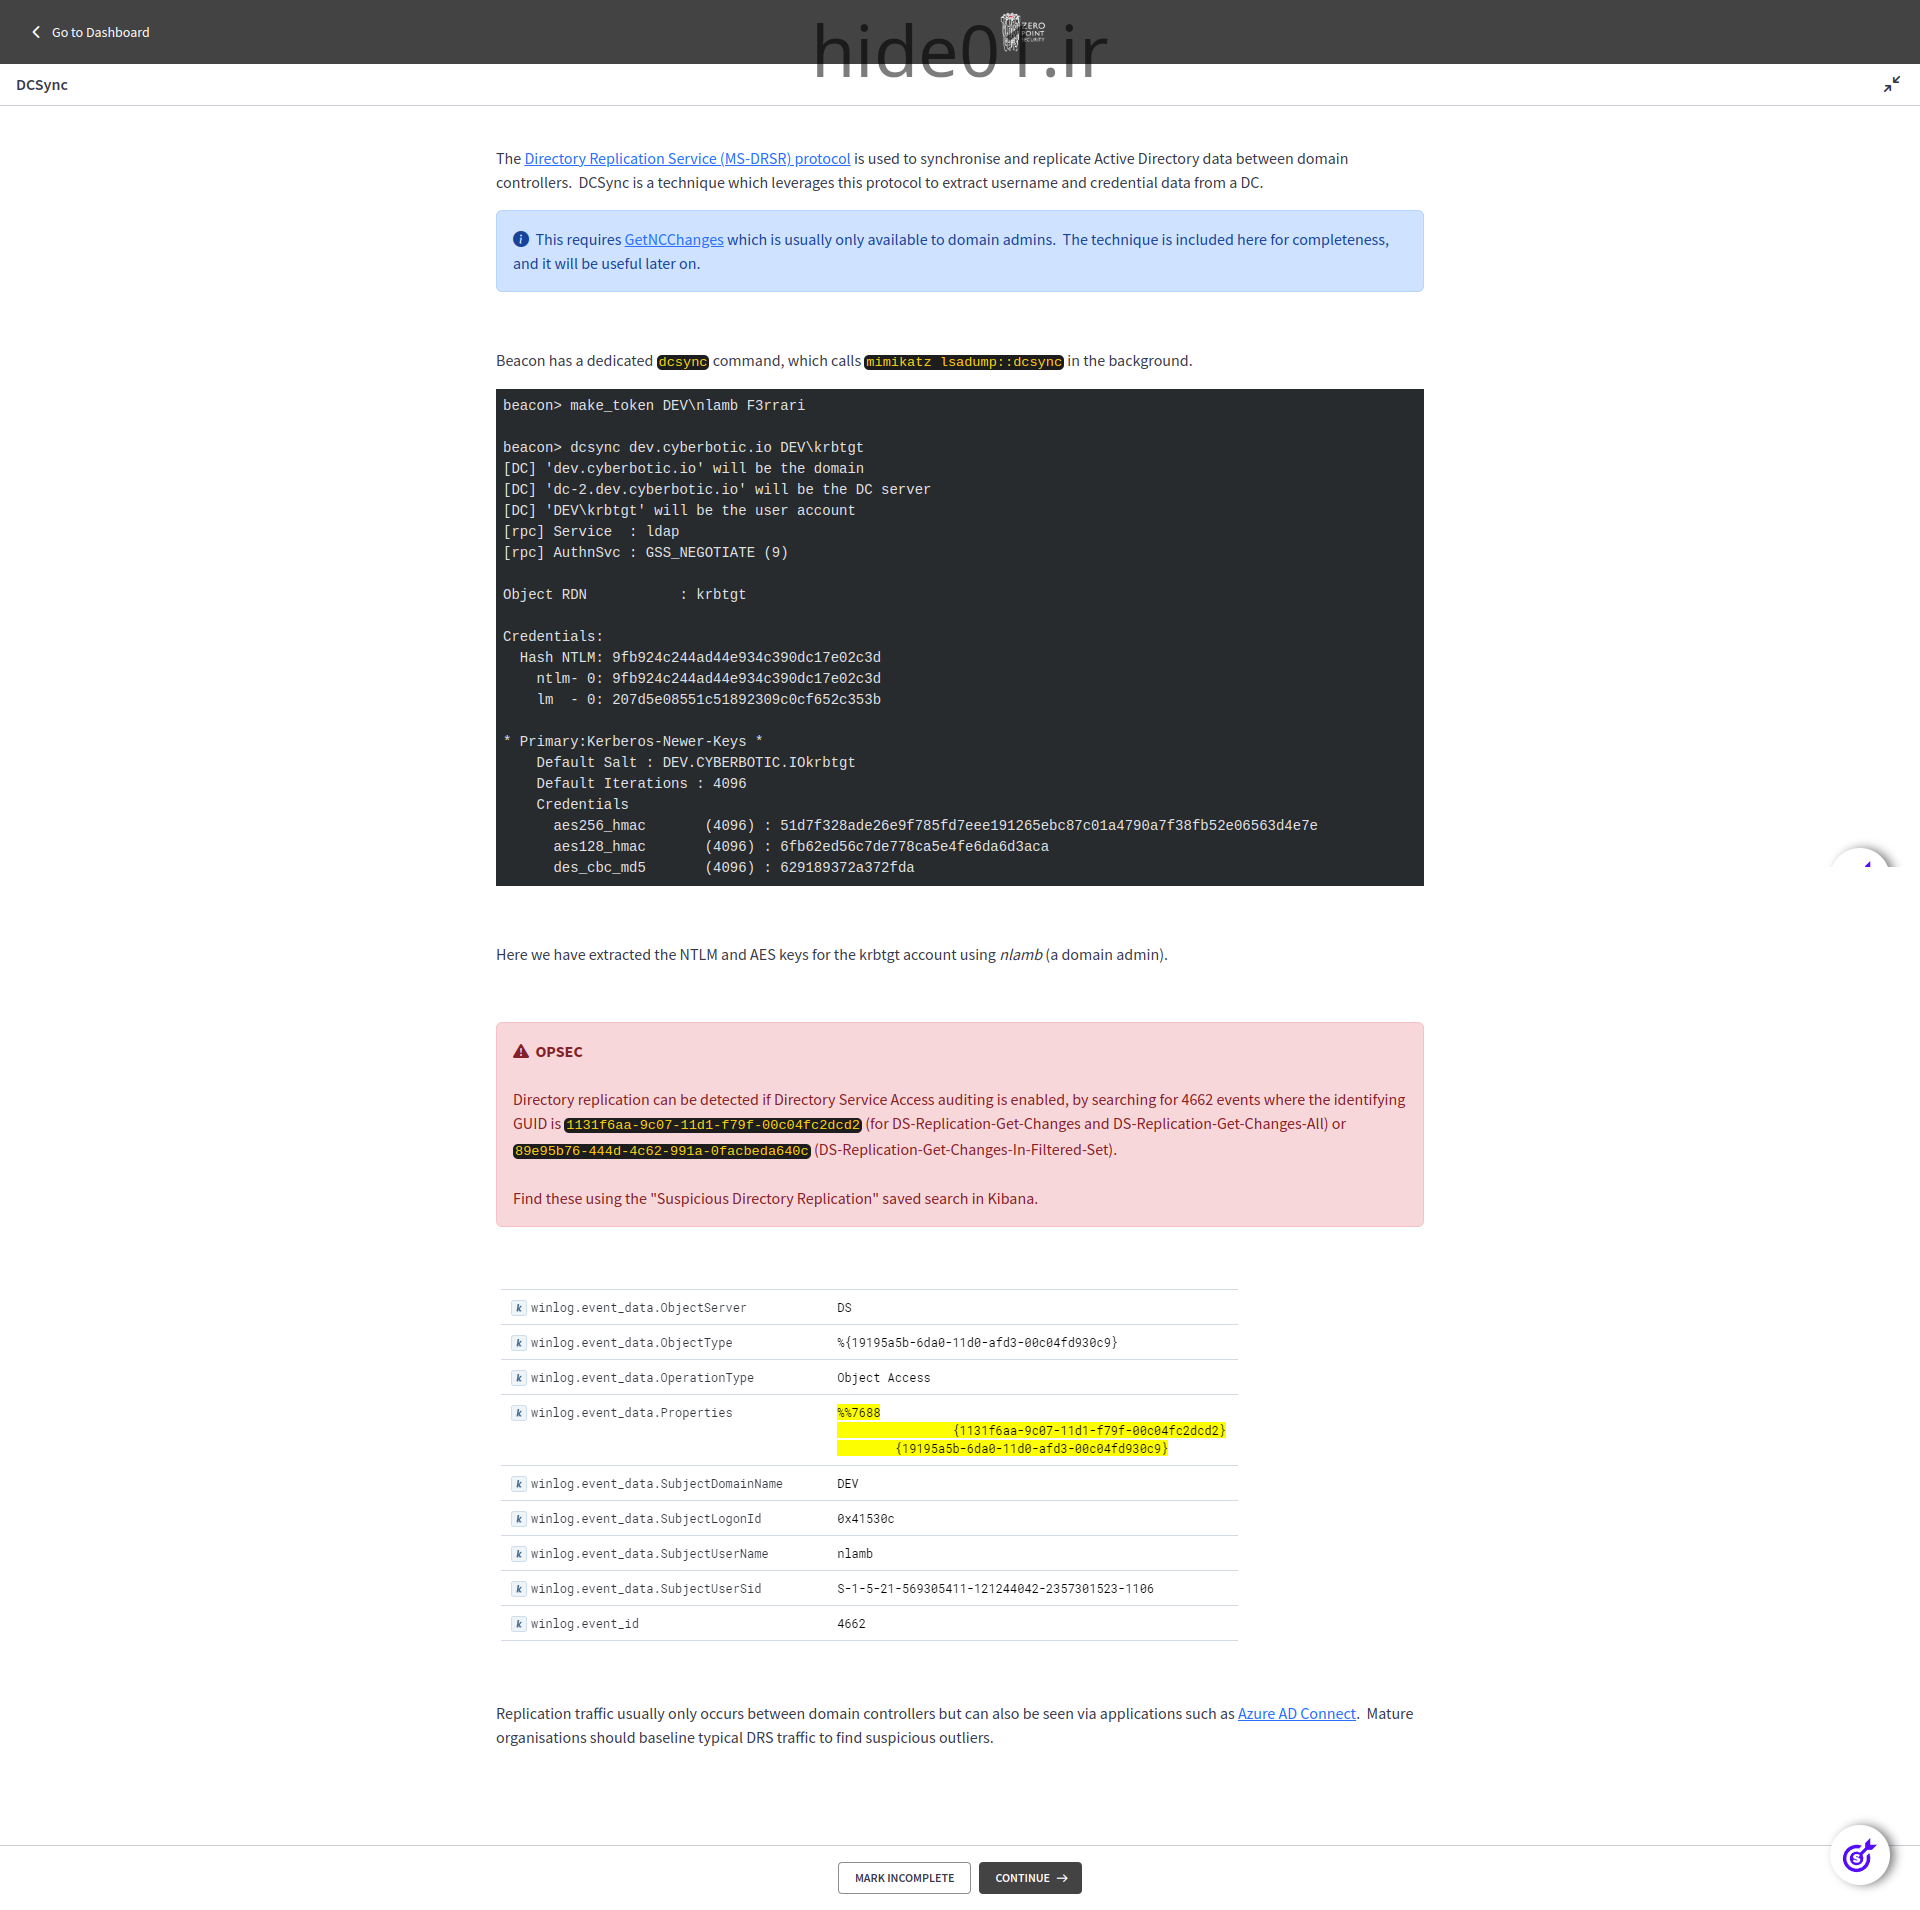
Task: Click the k icon beside winlog.event_data.SubjectLogonId
Action: point(519,1519)
